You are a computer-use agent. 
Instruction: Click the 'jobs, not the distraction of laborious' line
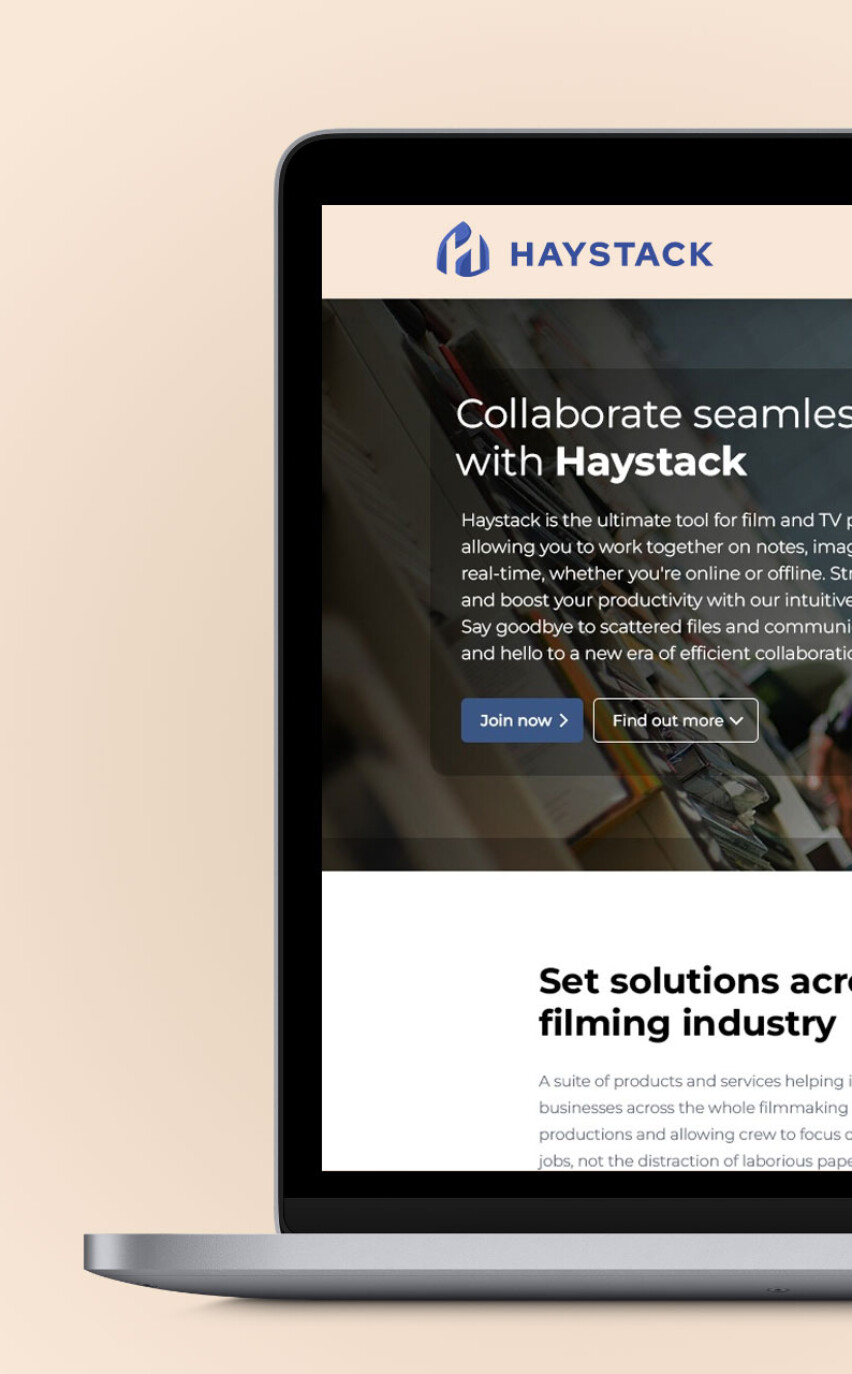(695, 1161)
